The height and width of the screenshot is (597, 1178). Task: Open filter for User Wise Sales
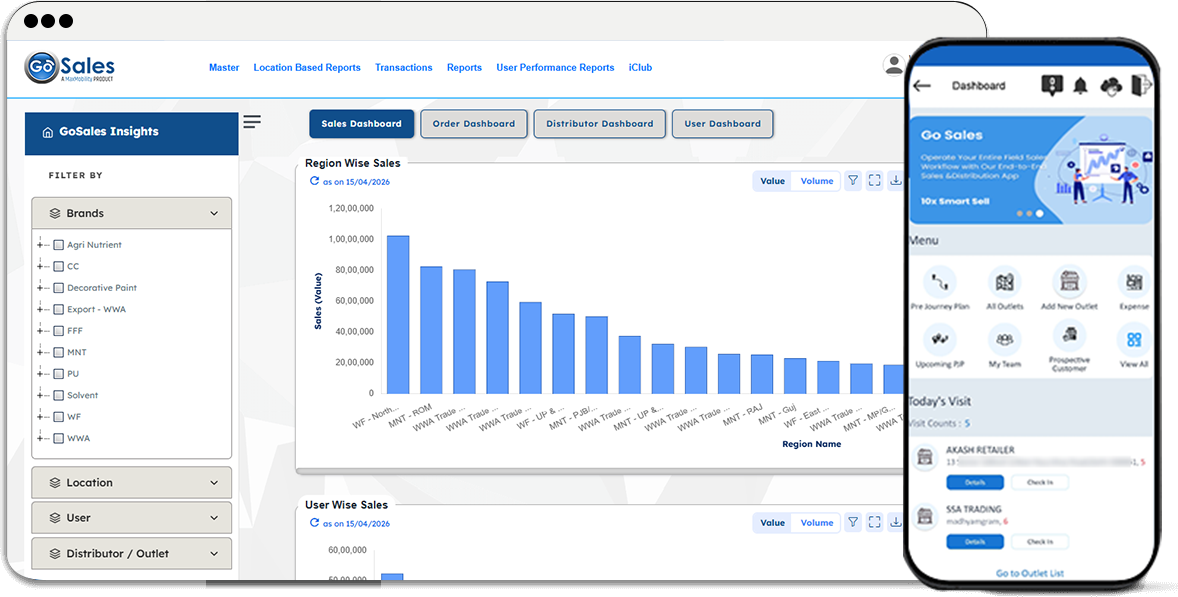pyautogui.click(x=853, y=523)
